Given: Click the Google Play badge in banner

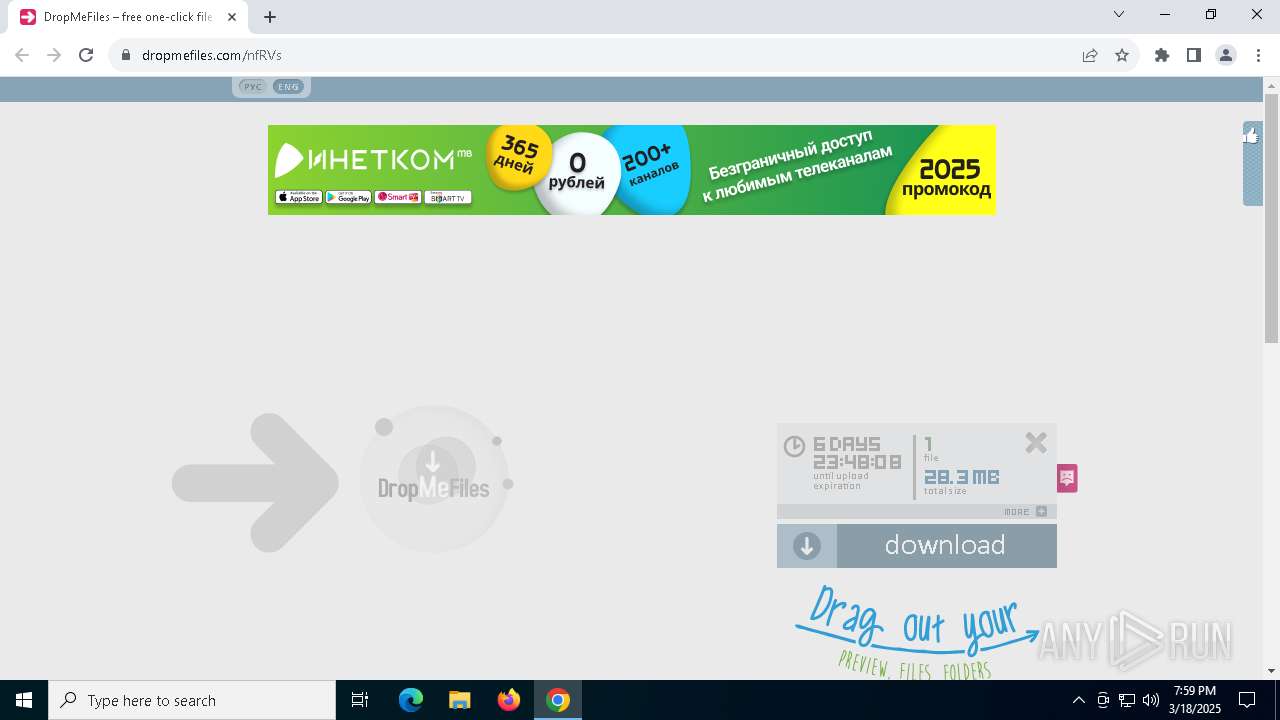Looking at the screenshot, I should click(348, 198).
